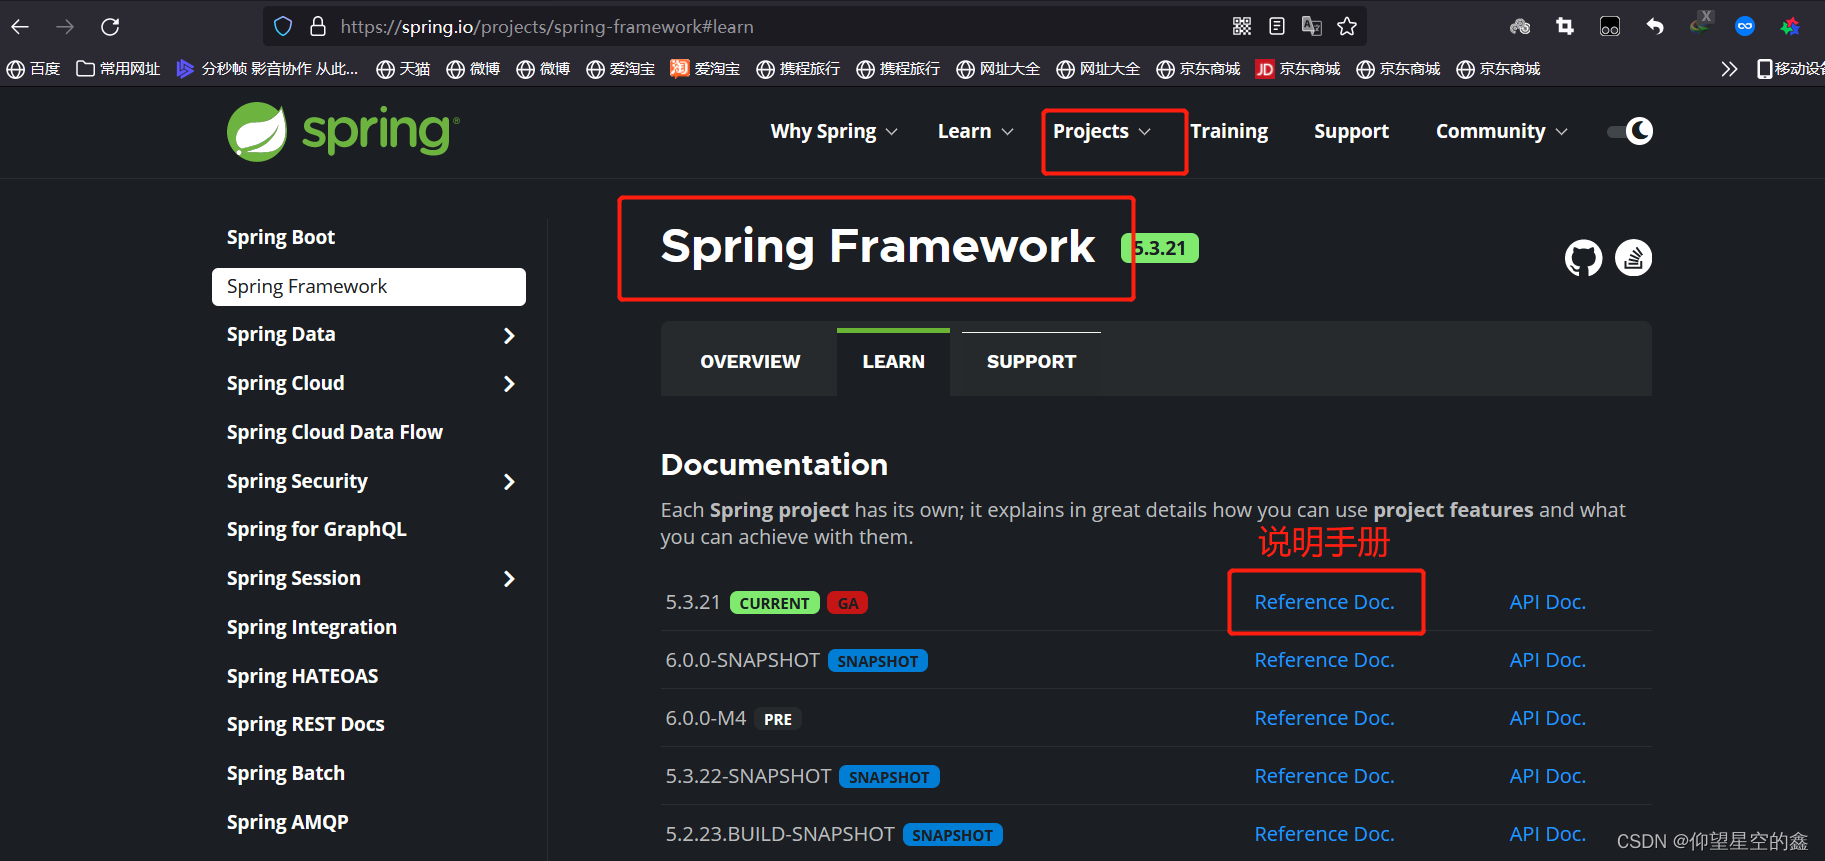This screenshot has width=1825, height=861.
Task: Select Spring Boot in sidebar
Action: pos(281,237)
